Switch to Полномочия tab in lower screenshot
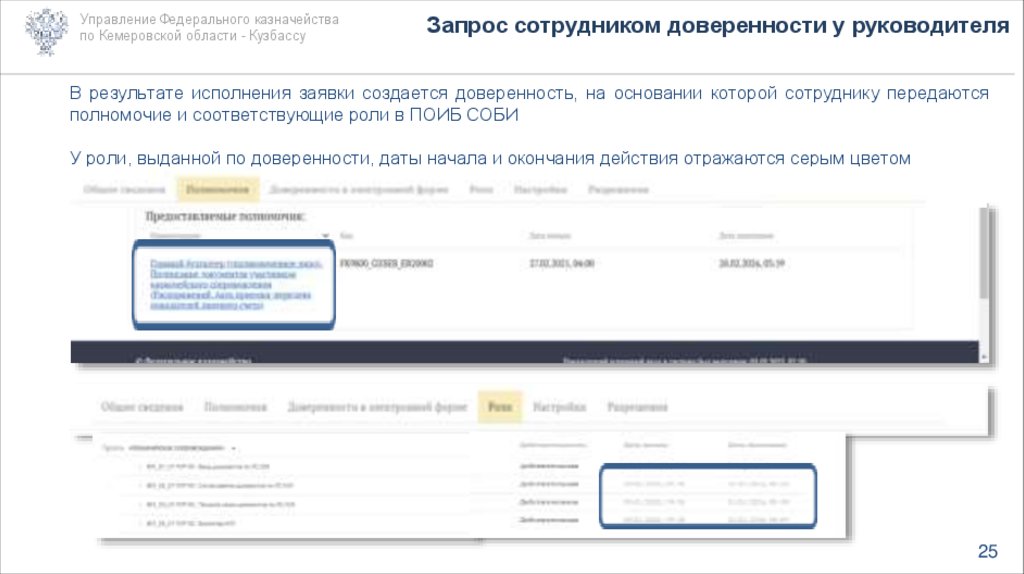 235,407
